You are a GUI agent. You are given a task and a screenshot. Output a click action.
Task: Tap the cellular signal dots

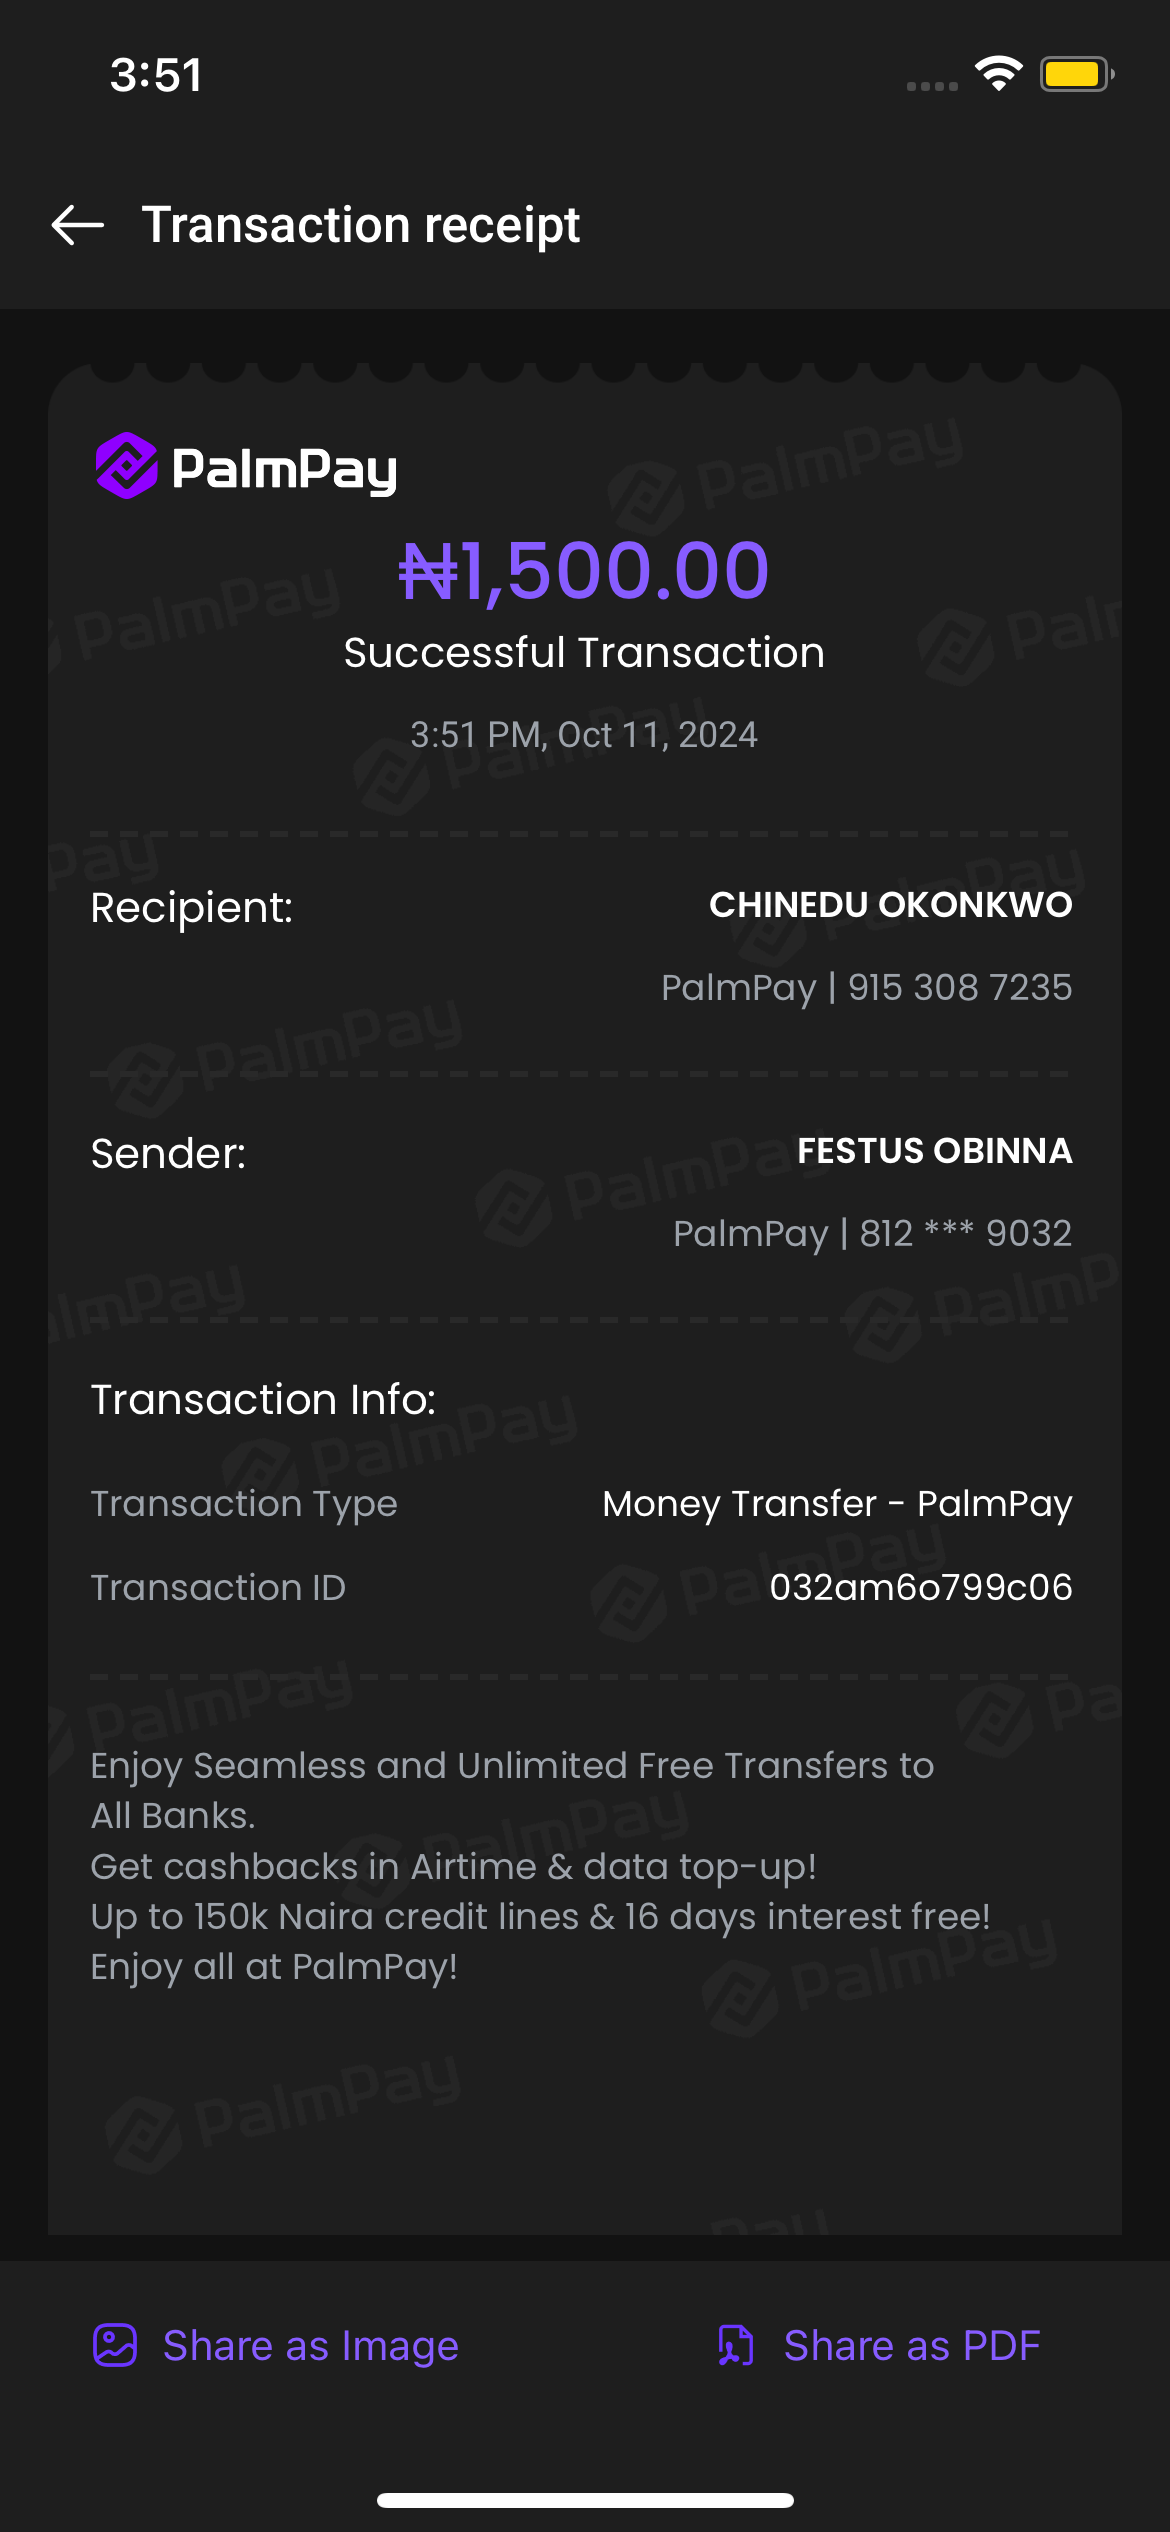(932, 86)
